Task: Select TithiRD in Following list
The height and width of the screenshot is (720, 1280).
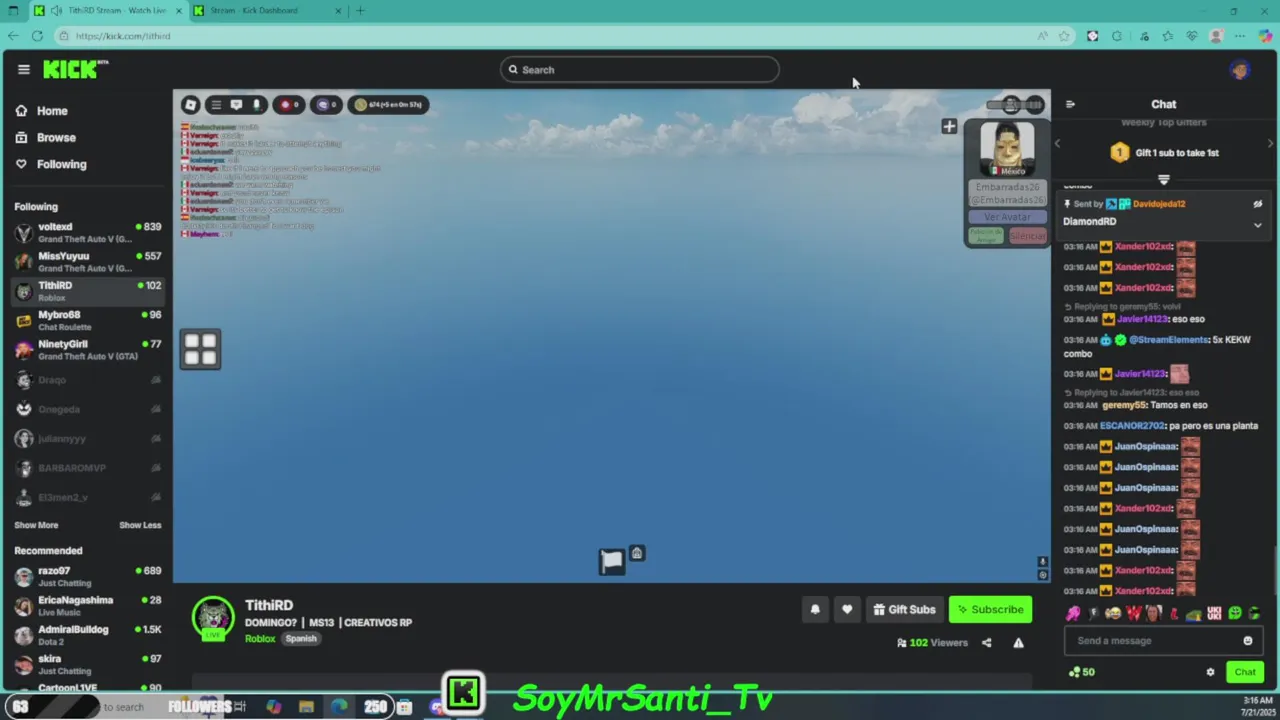Action: click(x=88, y=291)
